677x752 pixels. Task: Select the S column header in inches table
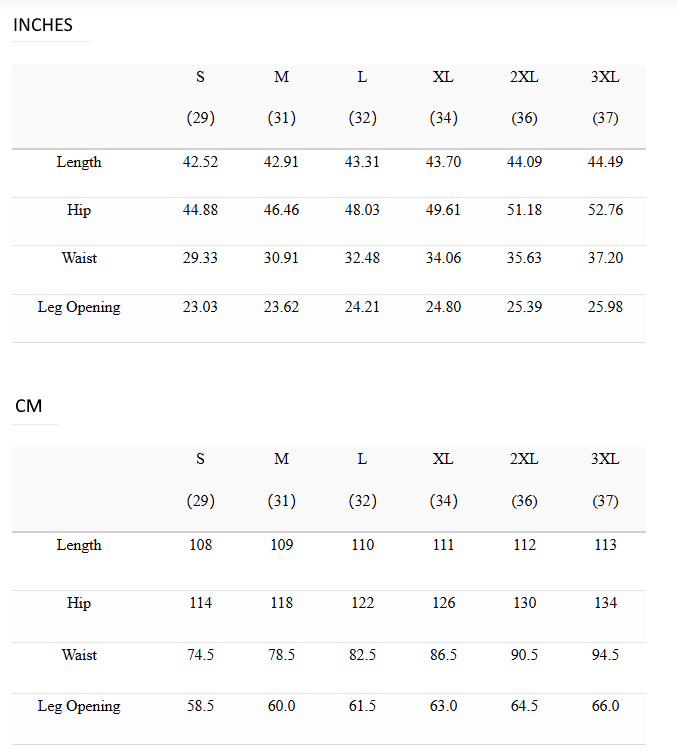200,77
